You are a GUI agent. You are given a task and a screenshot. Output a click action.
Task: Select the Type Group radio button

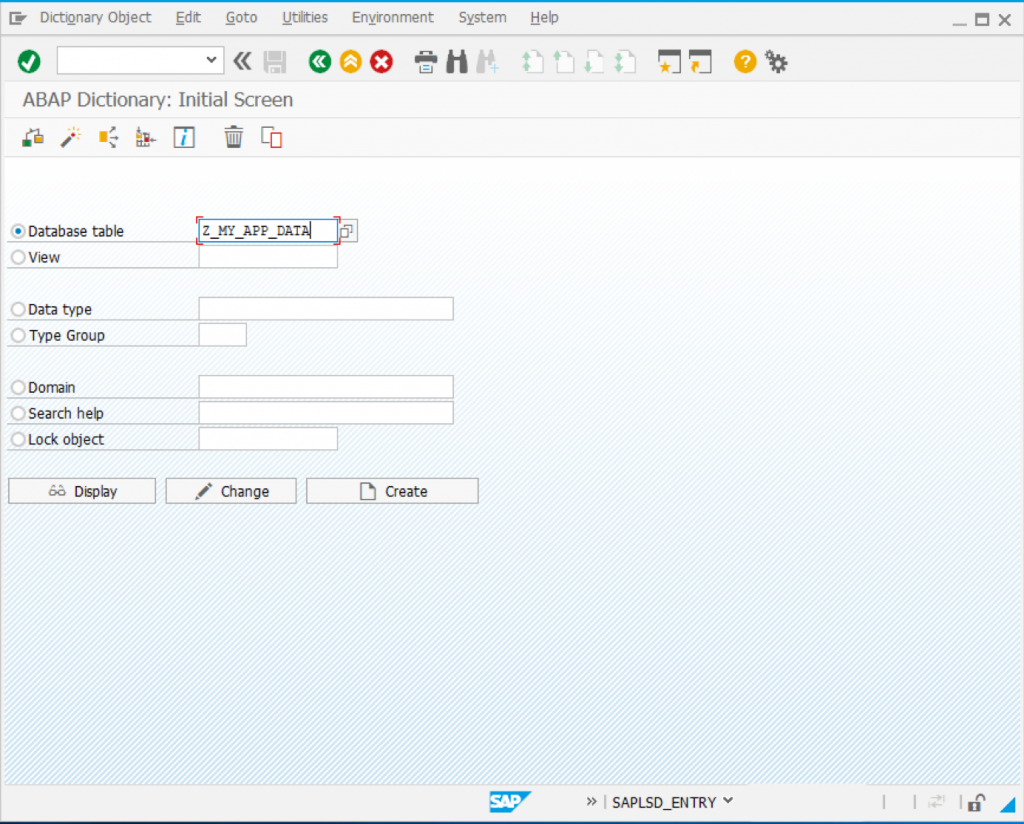[18, 335]
